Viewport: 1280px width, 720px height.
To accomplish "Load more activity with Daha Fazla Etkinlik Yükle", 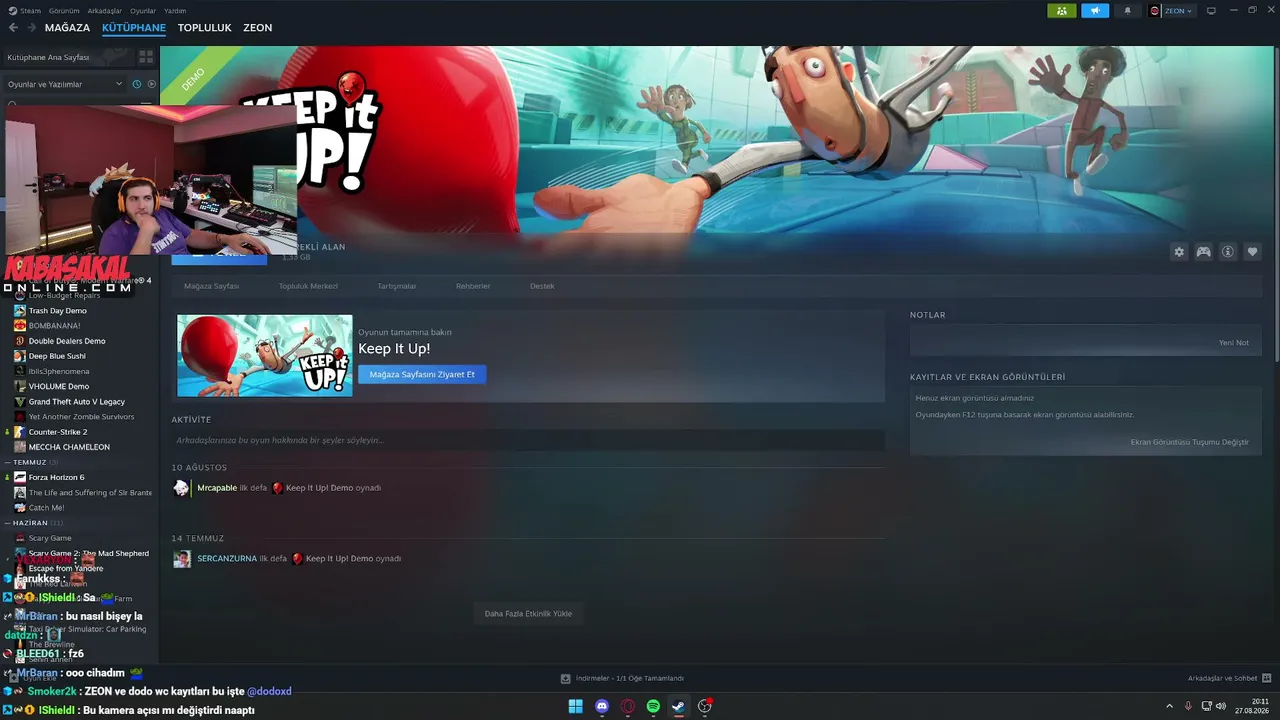I will (x=528, y=613).
